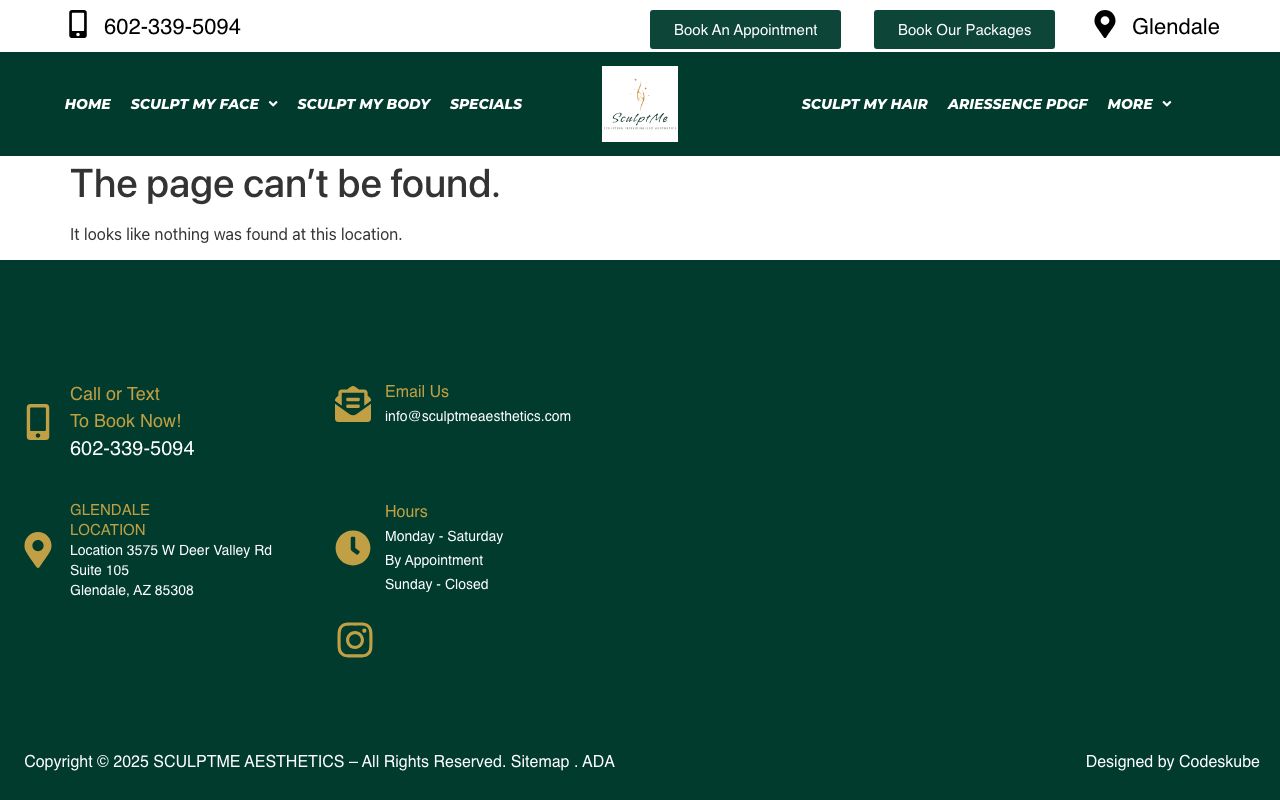Click the gold phone icon in footer

[x=38, y=422]
